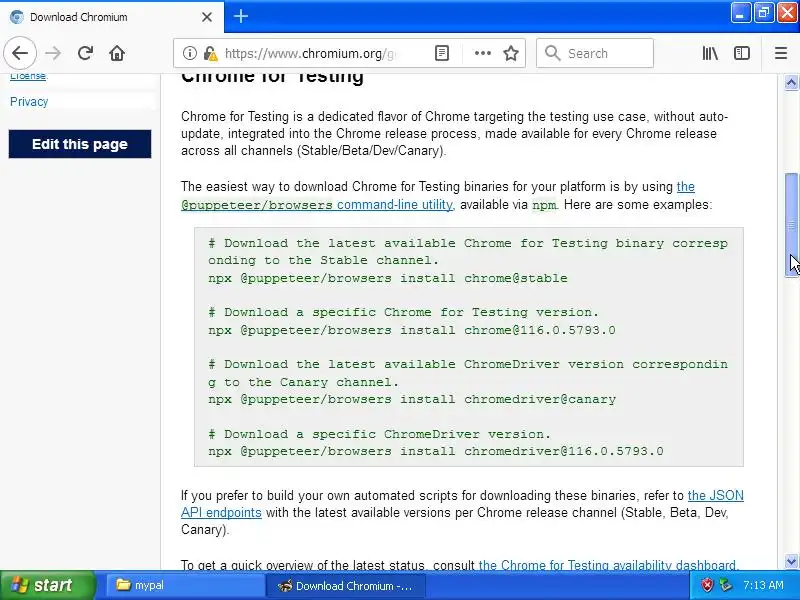This screenshot has width=800, height=600.
Task: Open the Privacy sidebar link
Action: point(29,102)
